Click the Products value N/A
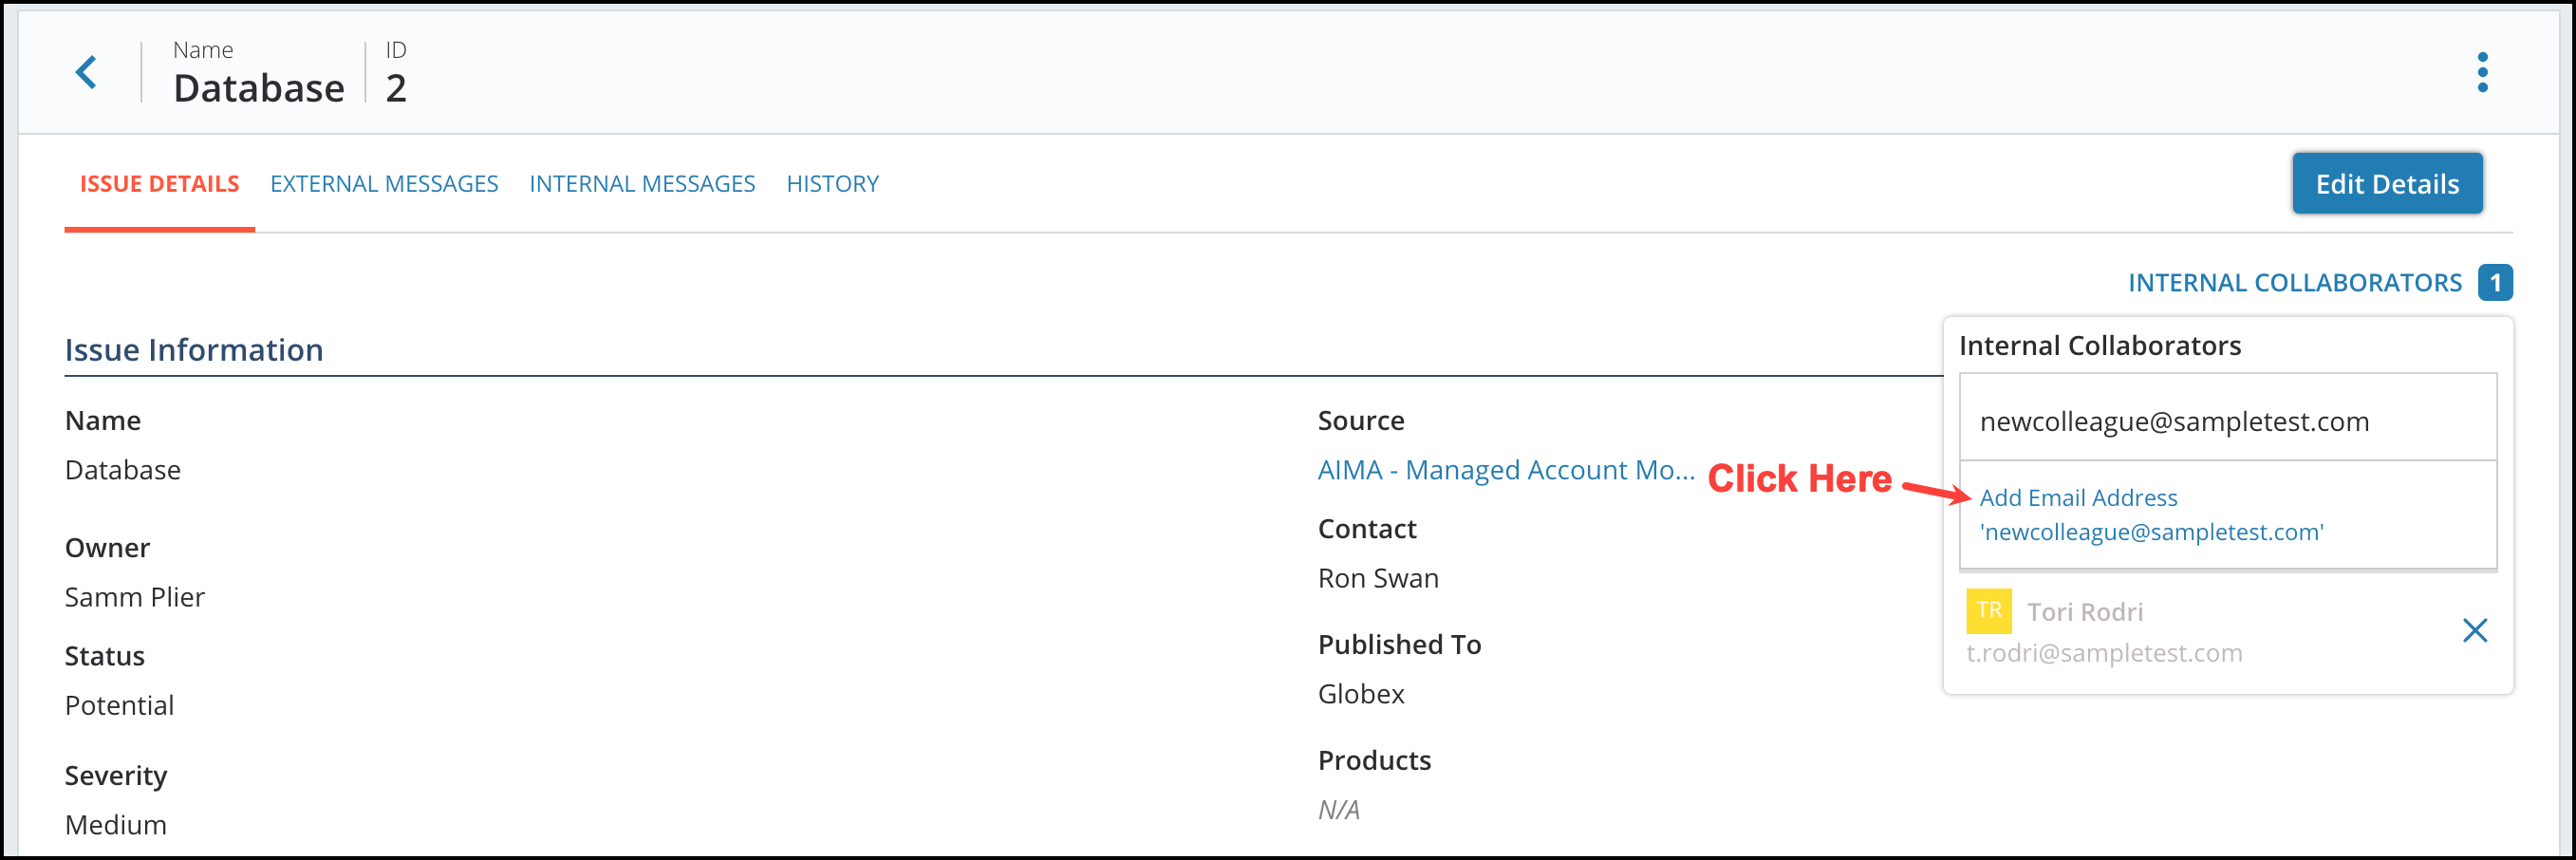The image size is (2576, 860). [1338, 809]
